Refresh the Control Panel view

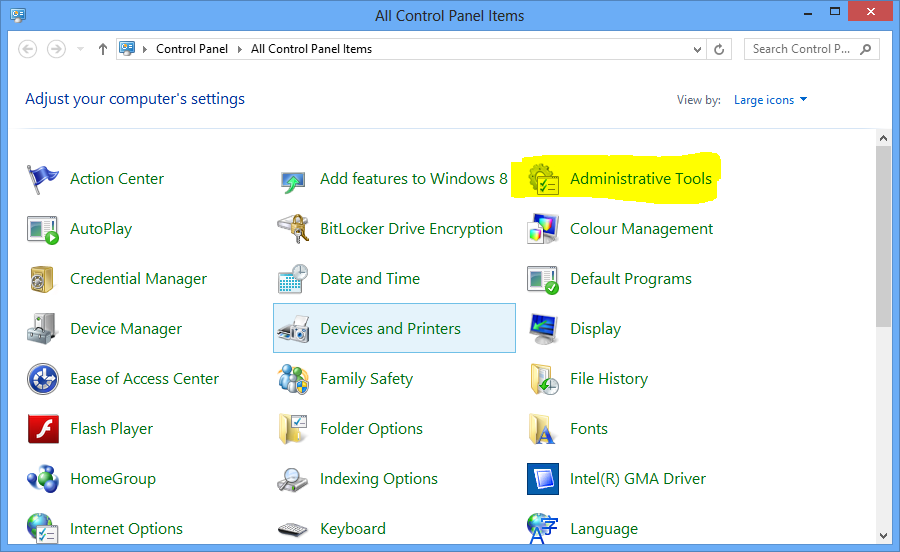tap(719, 49)
